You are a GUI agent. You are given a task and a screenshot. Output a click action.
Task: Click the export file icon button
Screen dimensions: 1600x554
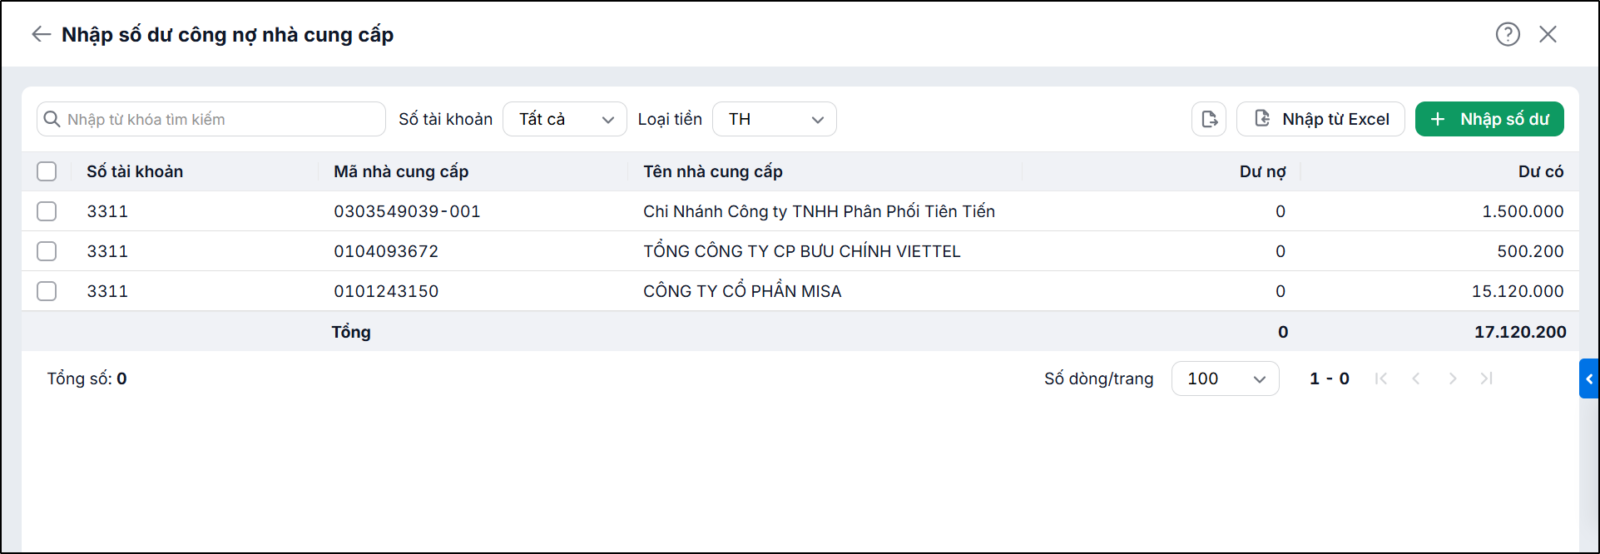(x=1209, y=119)
